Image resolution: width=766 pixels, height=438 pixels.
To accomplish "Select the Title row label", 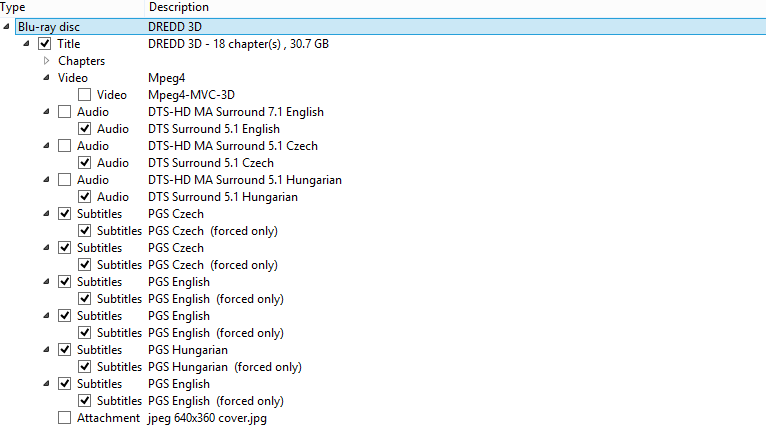I will pos(68,44).
